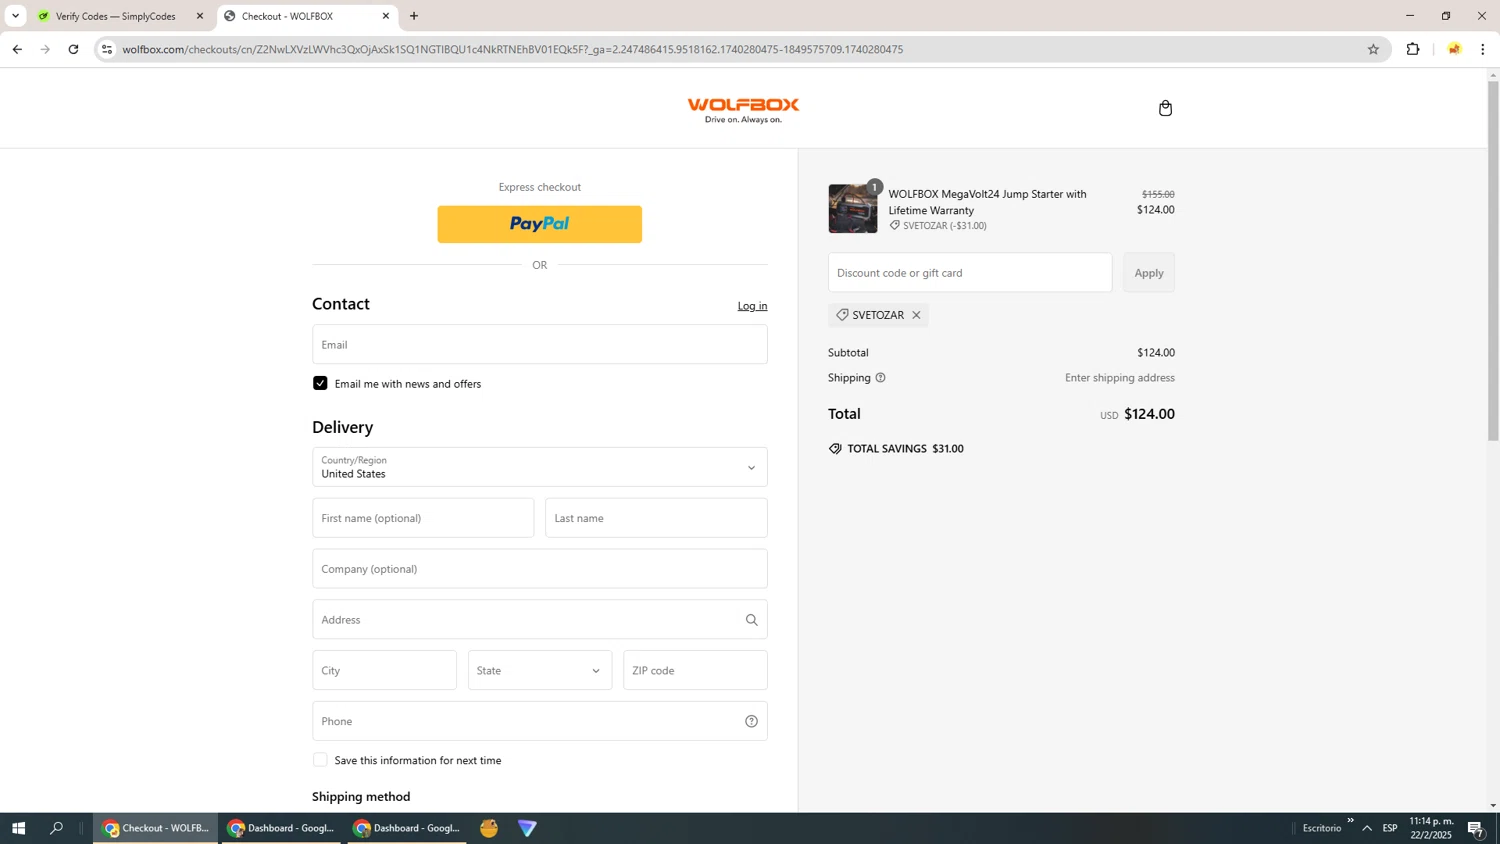Close the Verify Codes SimplyCodes tab
The height and width of the screenshot is (844, 1500).
pyautogui.click(x=200, y=16)
